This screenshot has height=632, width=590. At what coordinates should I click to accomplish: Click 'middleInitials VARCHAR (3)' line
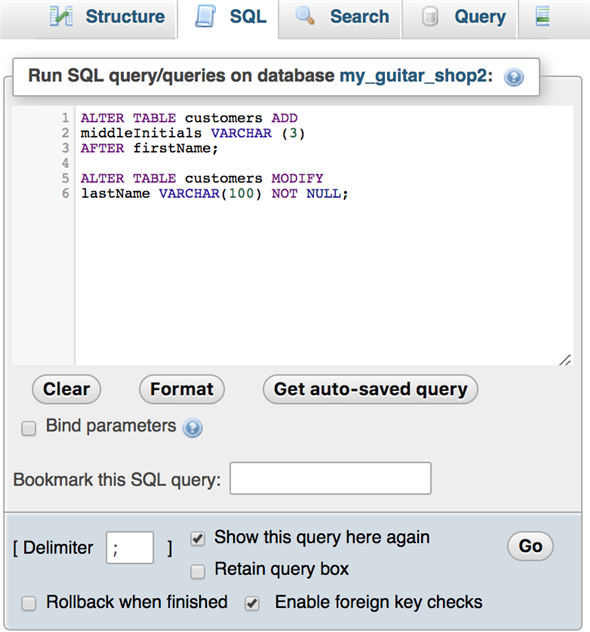click(193, 133)
